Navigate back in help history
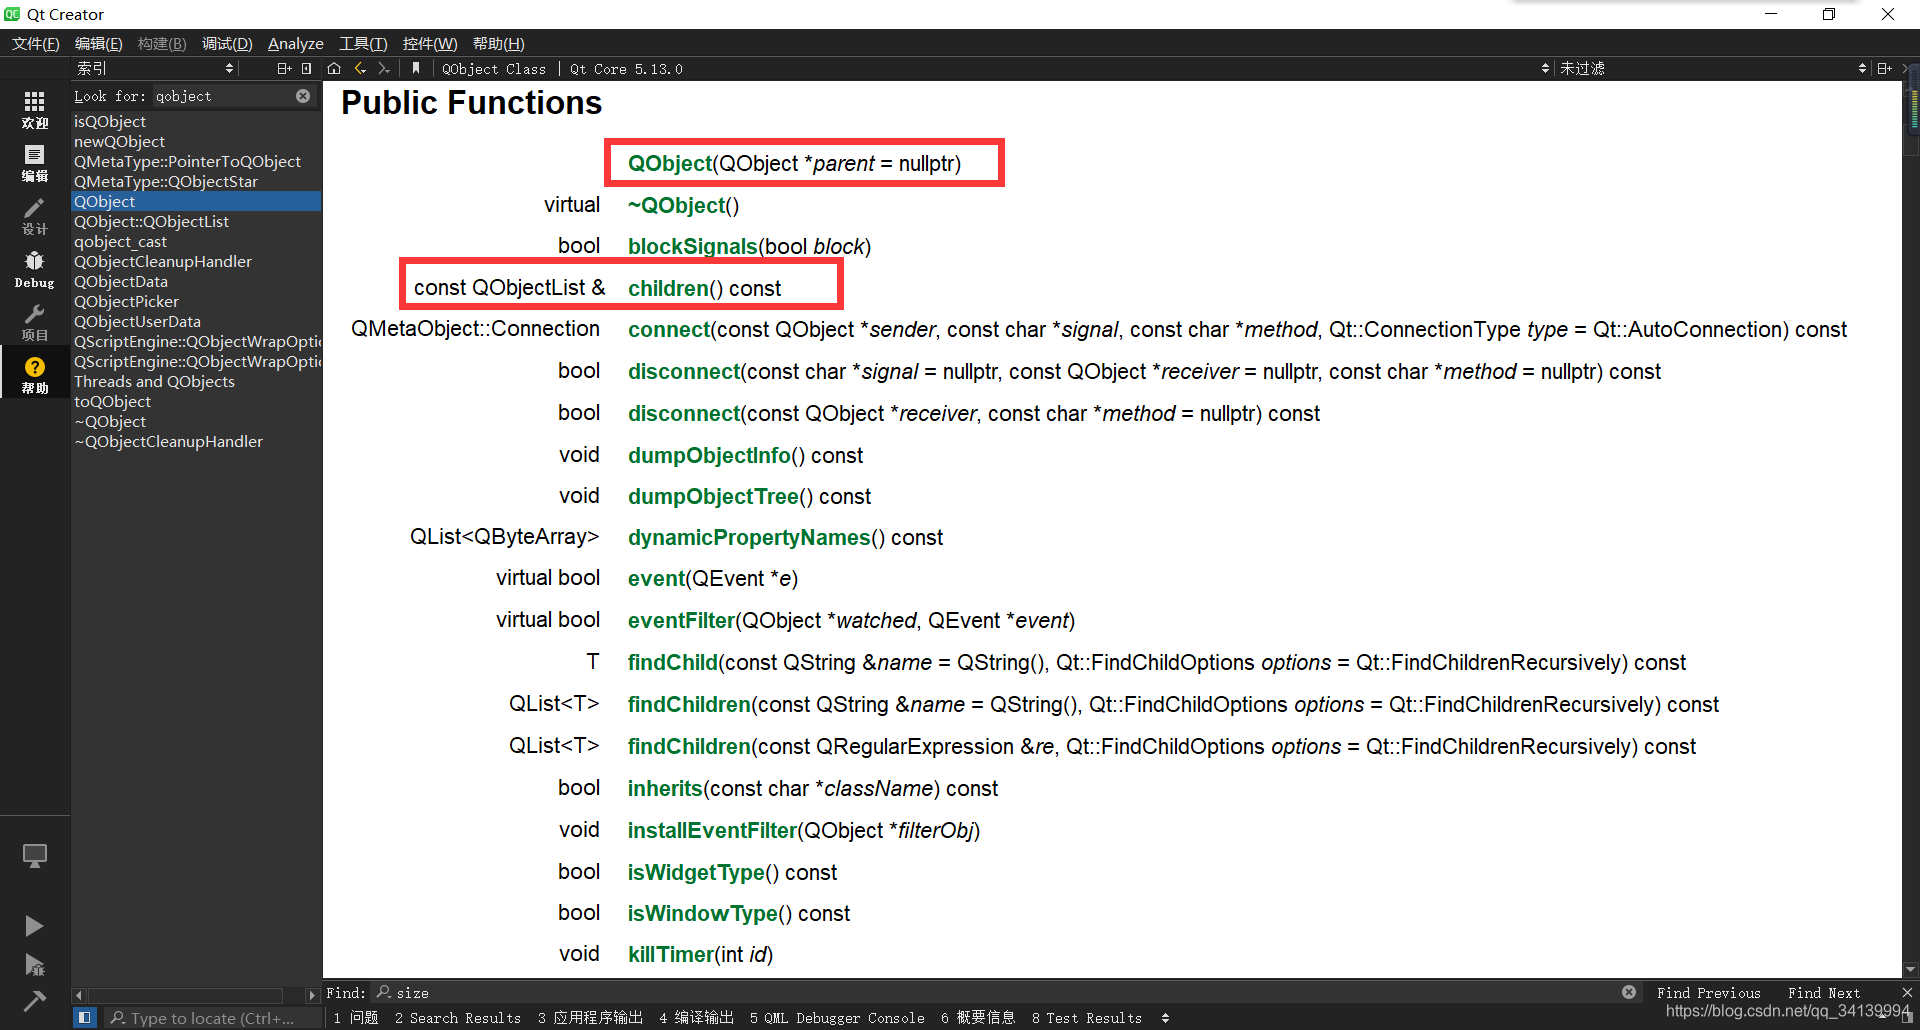This screenshot has width=1920, height=1030. (360, 69)
